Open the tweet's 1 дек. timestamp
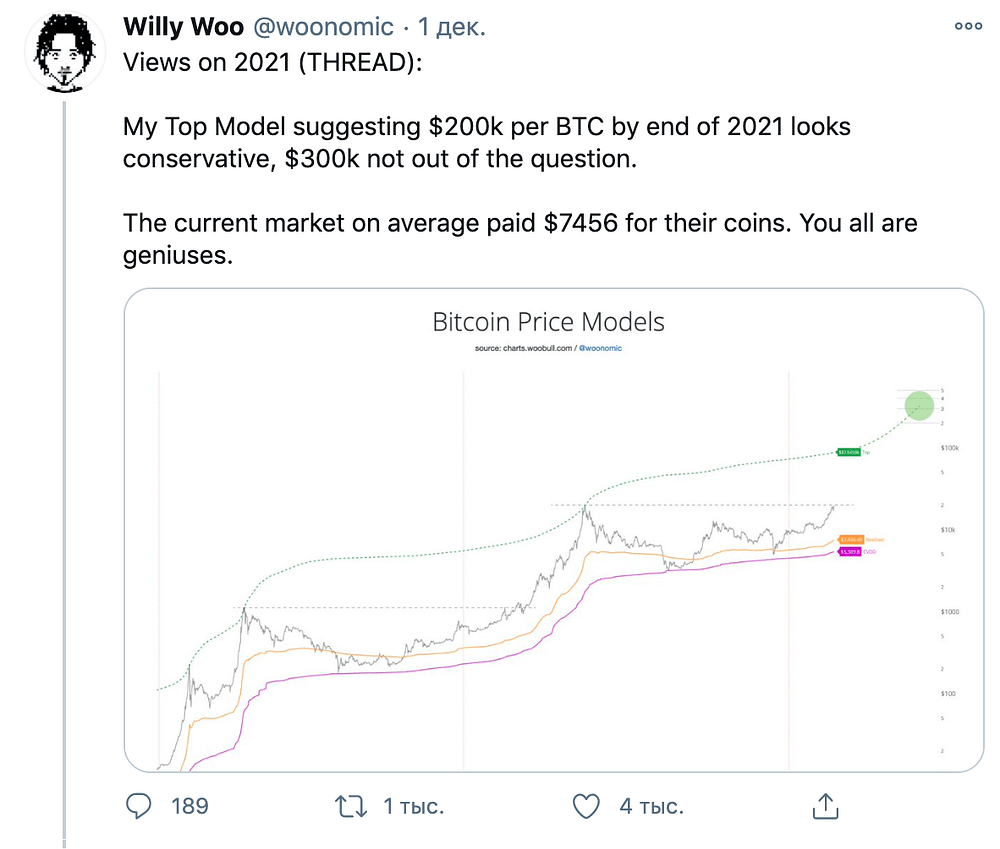This screenshot has width=1000, height=849. (452, 27)
